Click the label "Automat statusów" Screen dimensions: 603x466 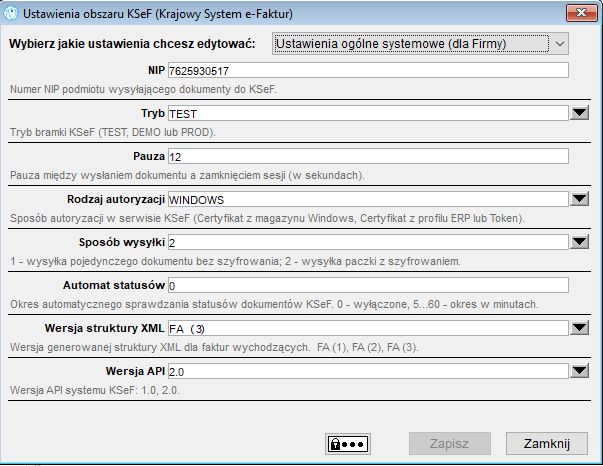[x=114, y=286]
